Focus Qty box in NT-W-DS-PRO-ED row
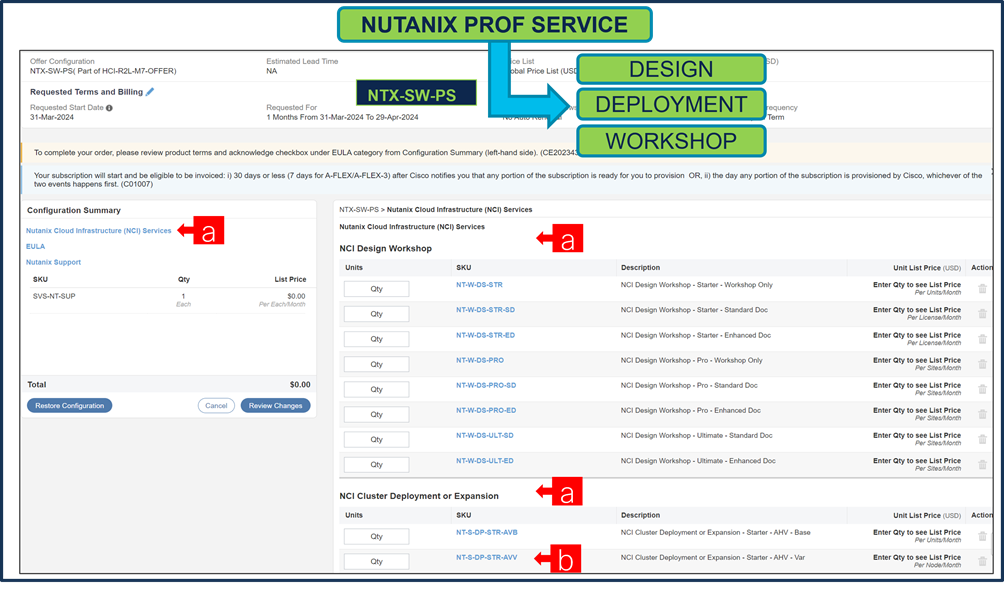The width and height of the screenshot is (1004, 593). click(x=376, y=414)
